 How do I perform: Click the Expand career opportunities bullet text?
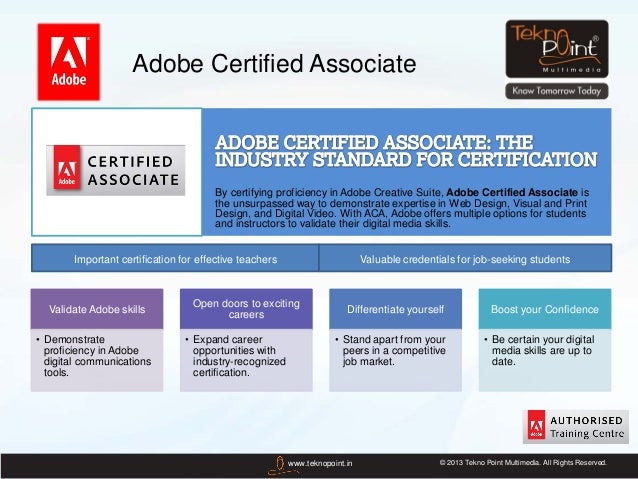tap(239, 356)
